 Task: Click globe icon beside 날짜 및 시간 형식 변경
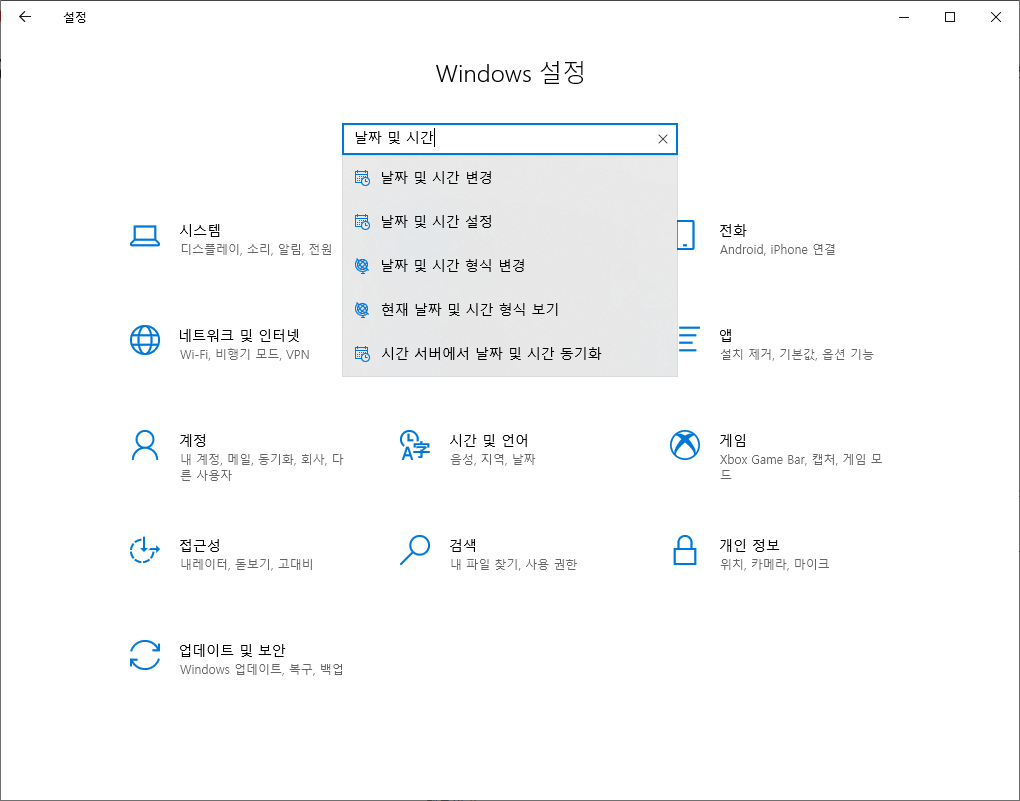[362, 265]
